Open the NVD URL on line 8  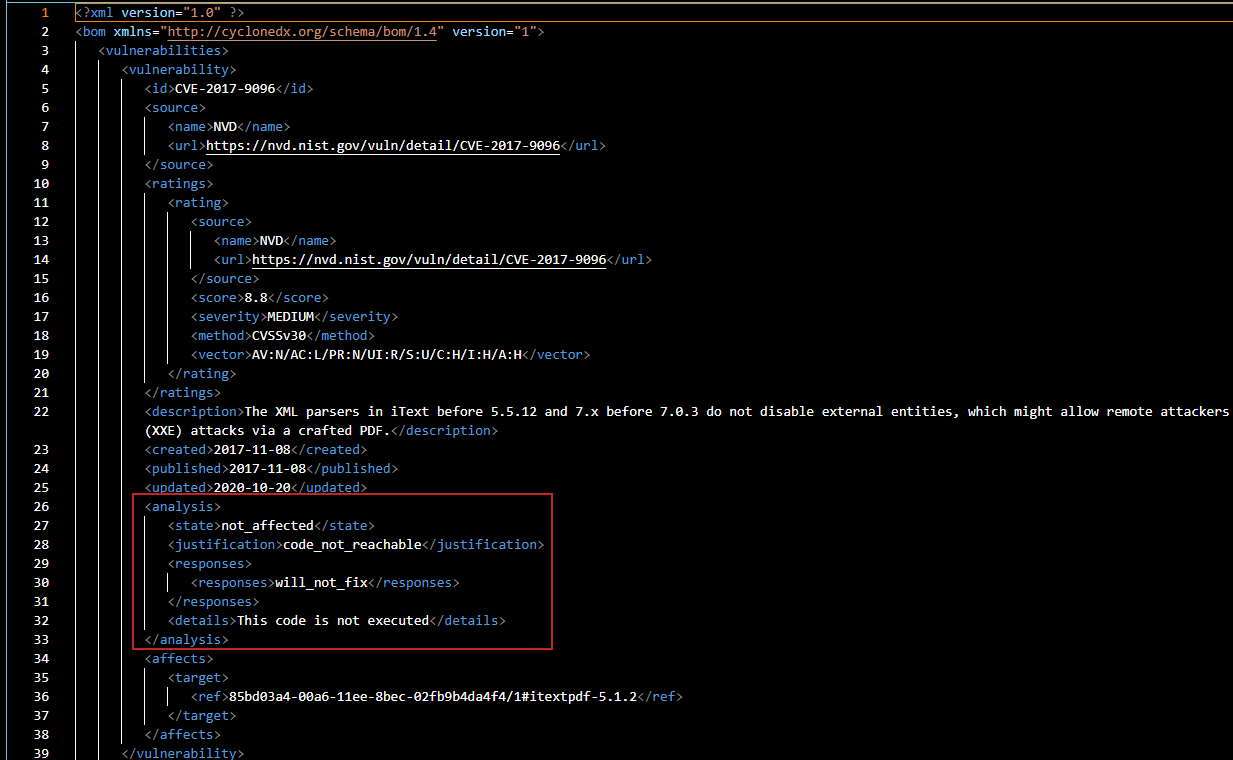point(382,145)
